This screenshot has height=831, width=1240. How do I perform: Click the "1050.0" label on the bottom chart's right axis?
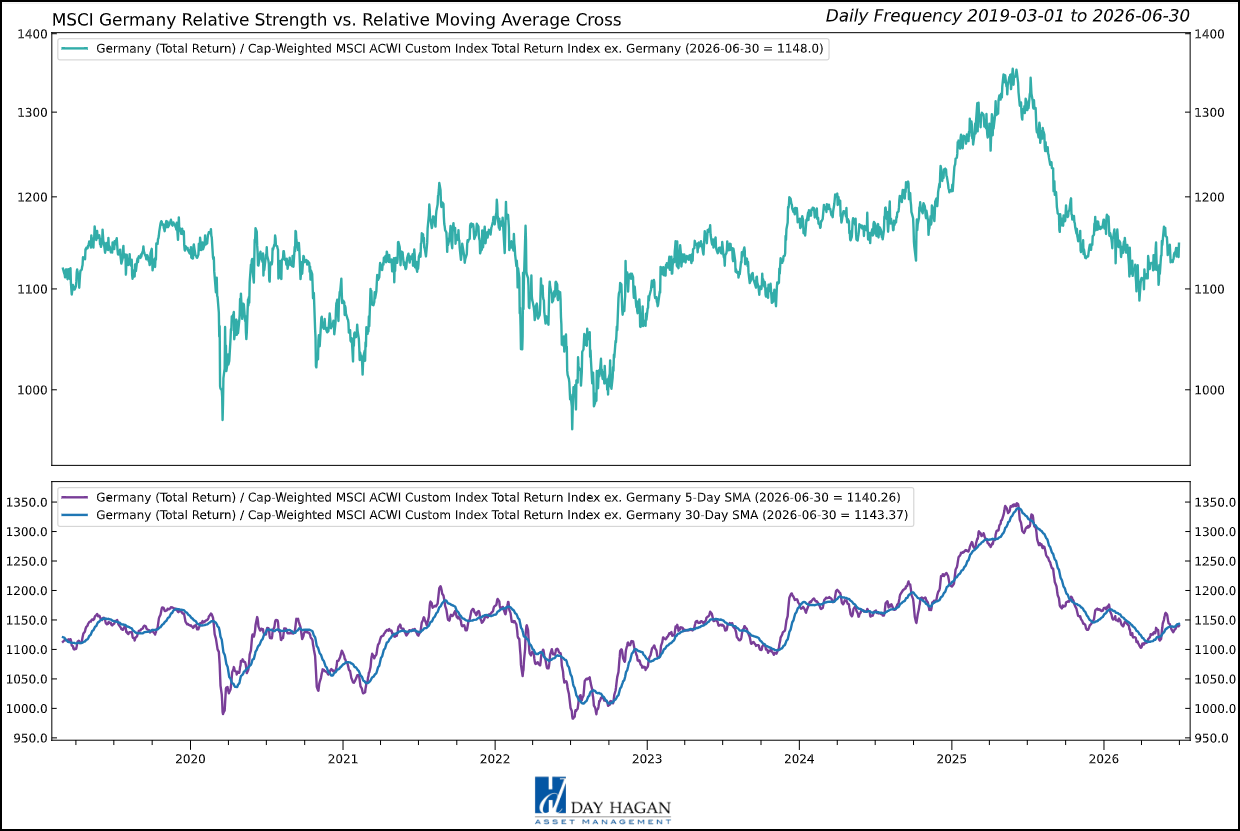click(1215, 680)
